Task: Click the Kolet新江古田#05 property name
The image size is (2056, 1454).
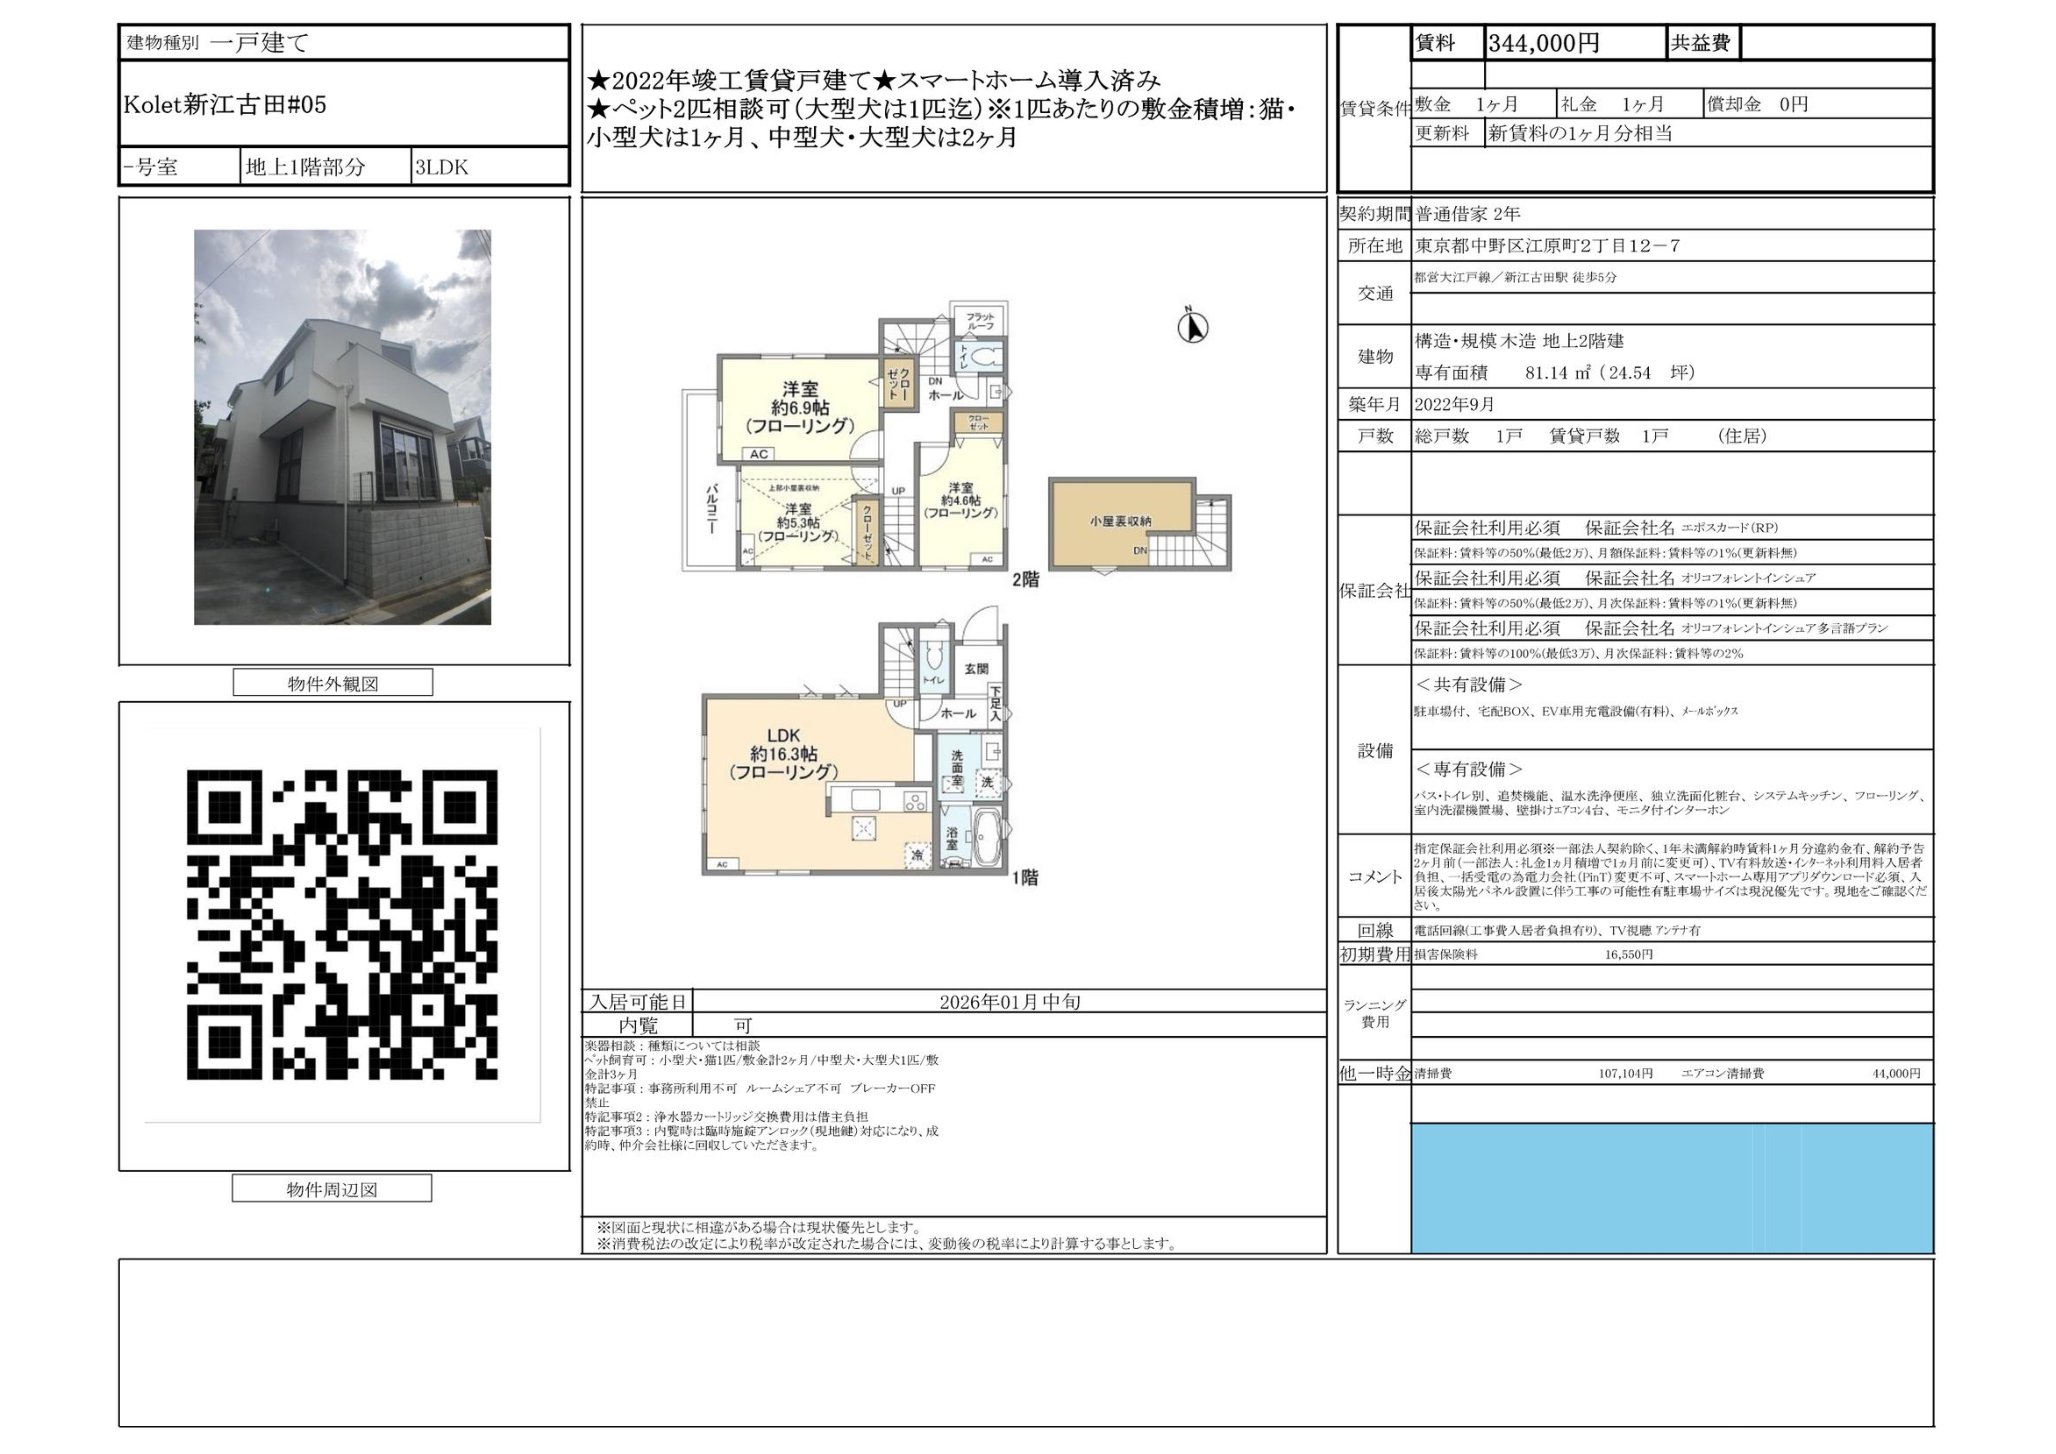Action: pyautogui.click(x=225, y=105)
